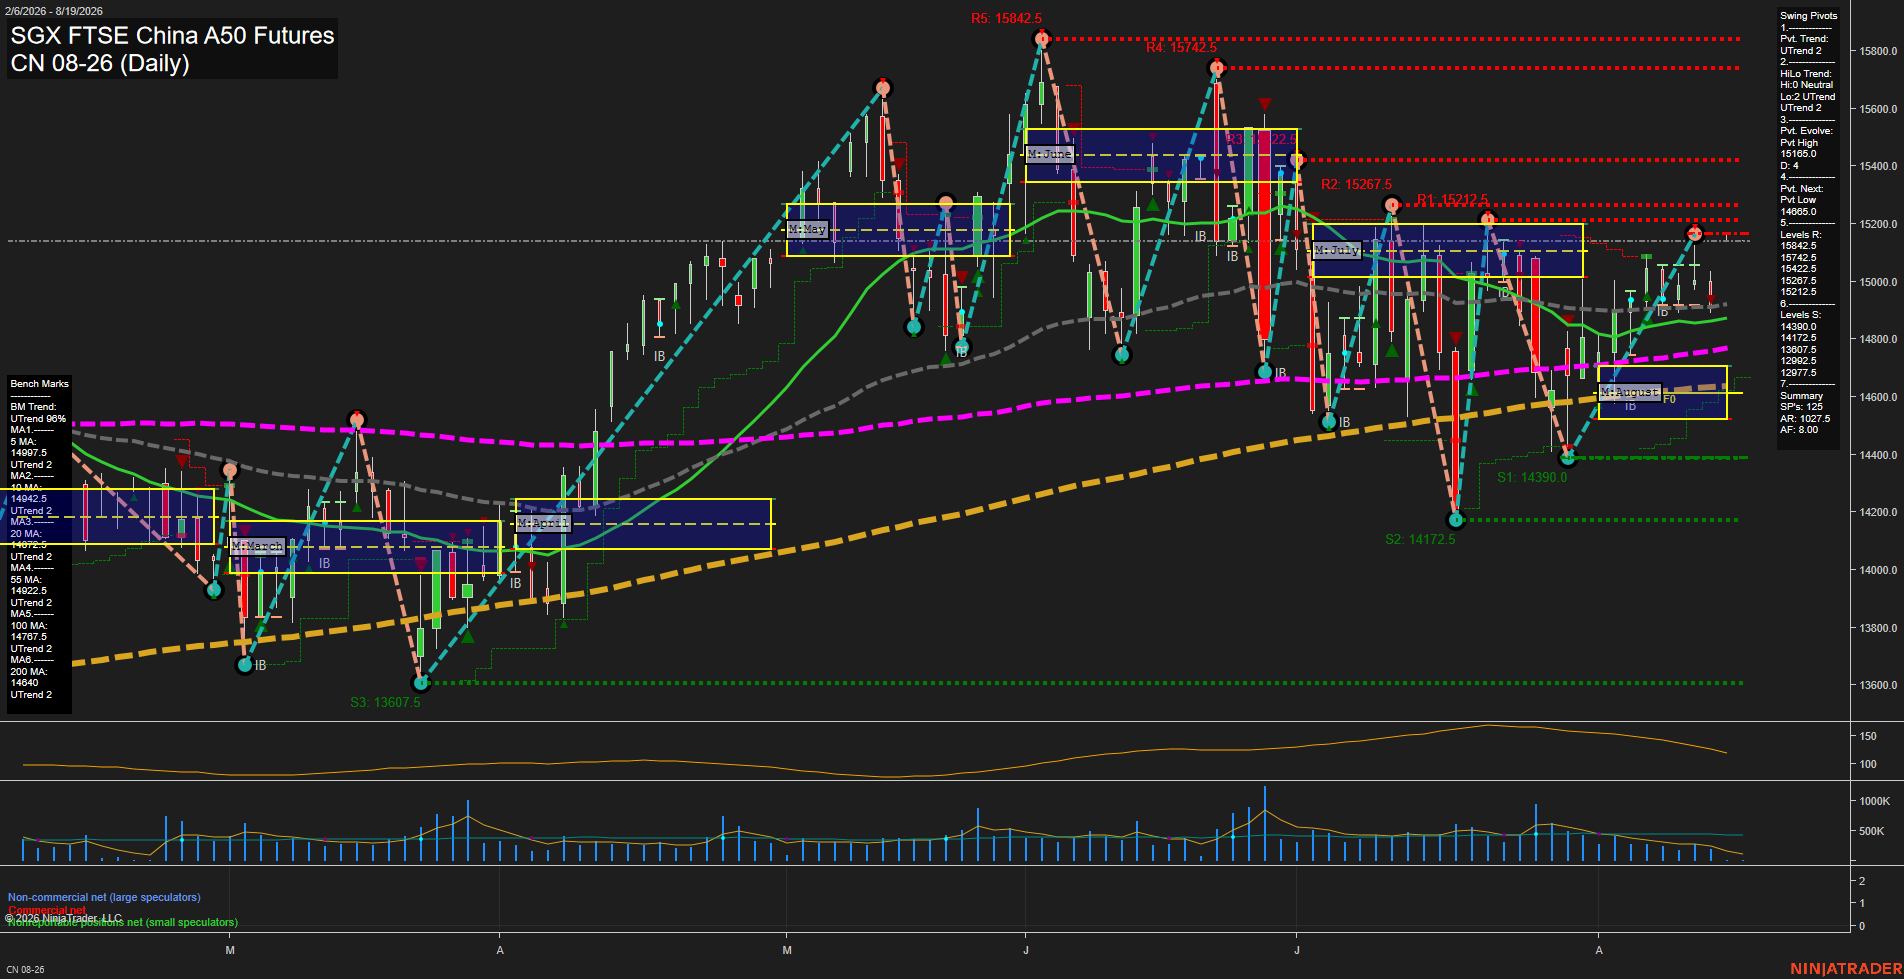Click the 15000.0 price axis label
The height and width of the screenshot is (979, 1904).
coord(1877,282)
